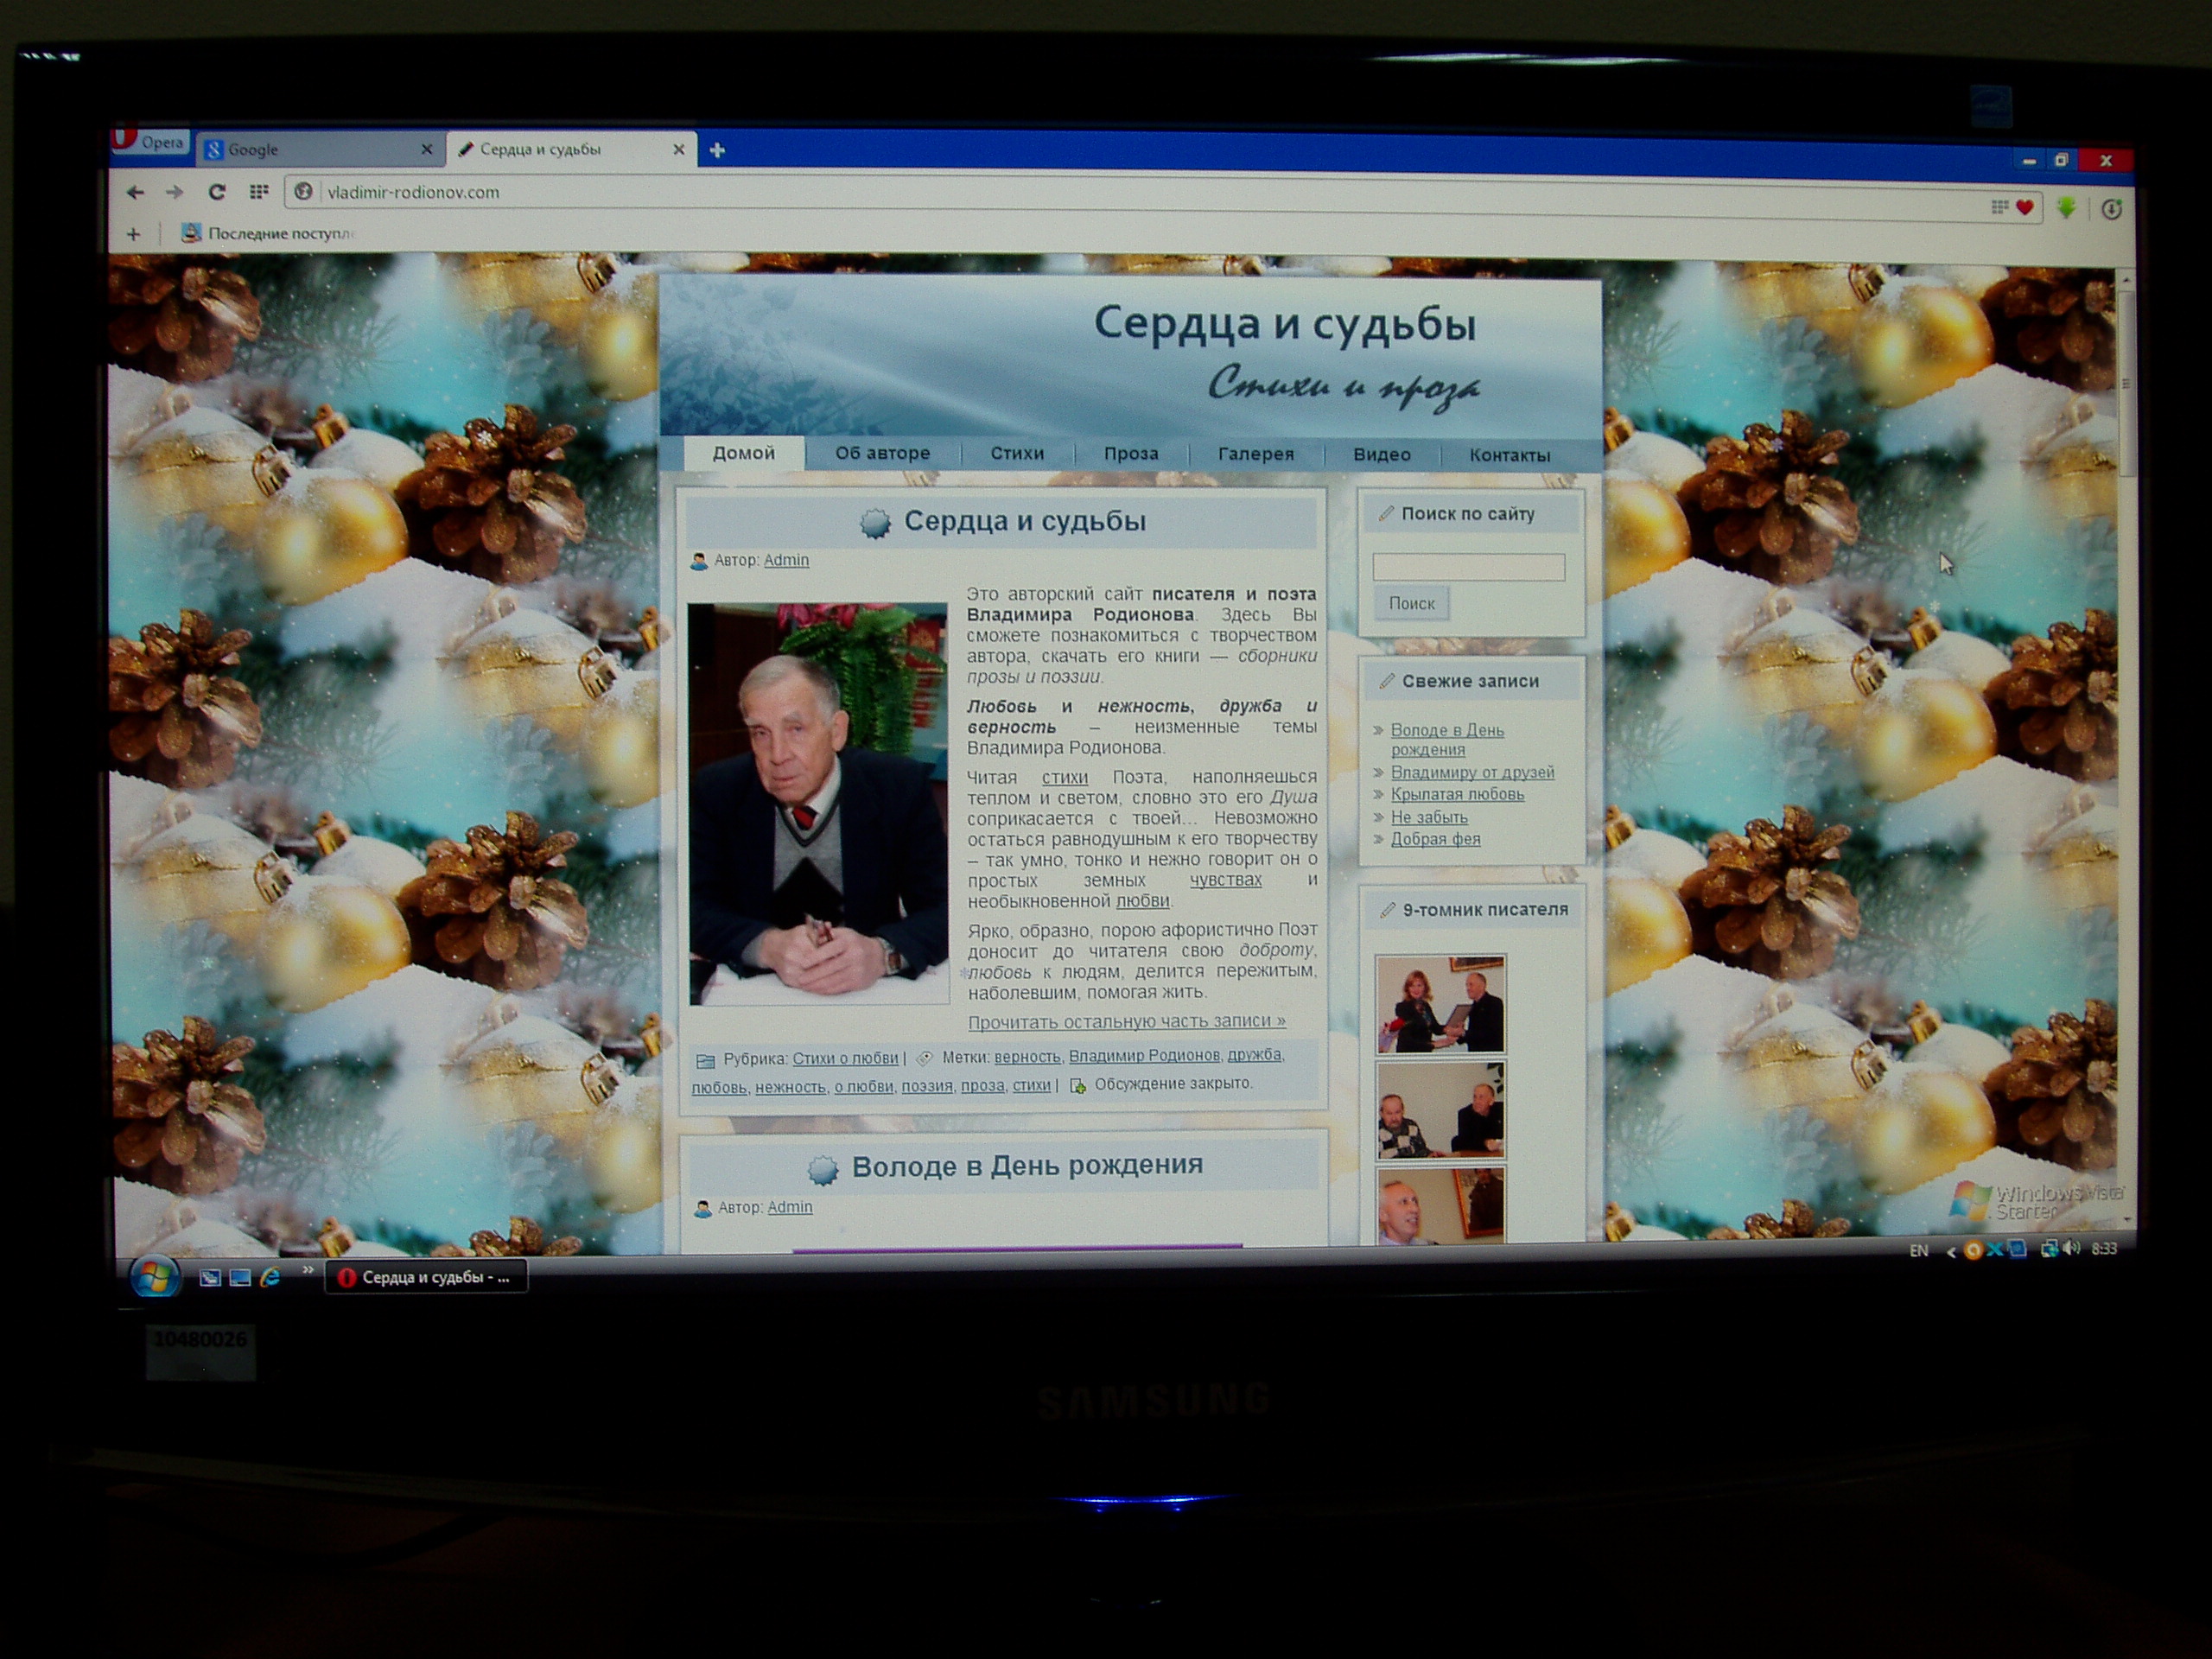The height and width of the screenshot is (1659, 2212).
Task: Open the Видео menu item
Action: point(1382,455)
